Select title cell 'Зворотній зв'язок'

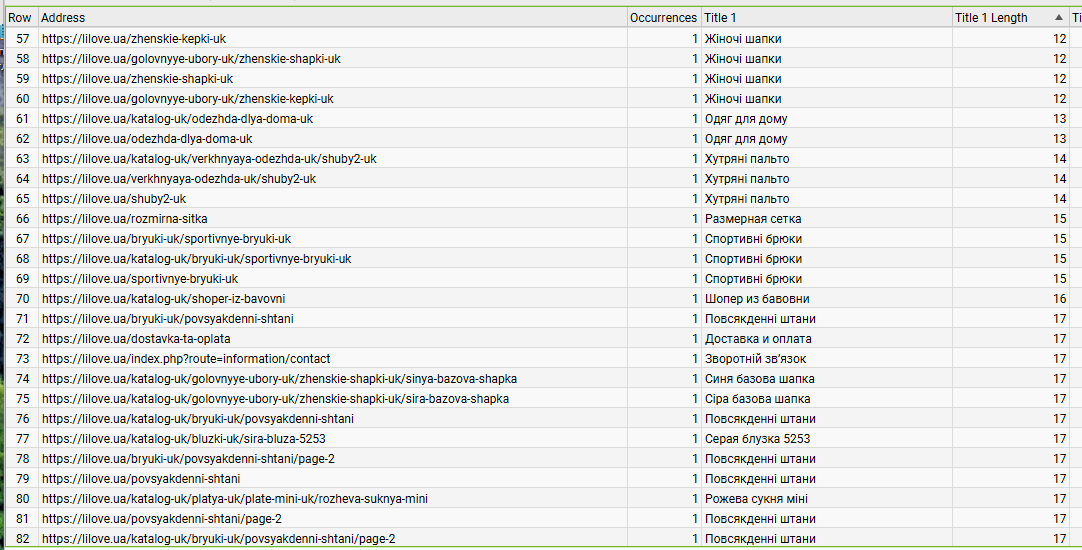tap(756, 359)
